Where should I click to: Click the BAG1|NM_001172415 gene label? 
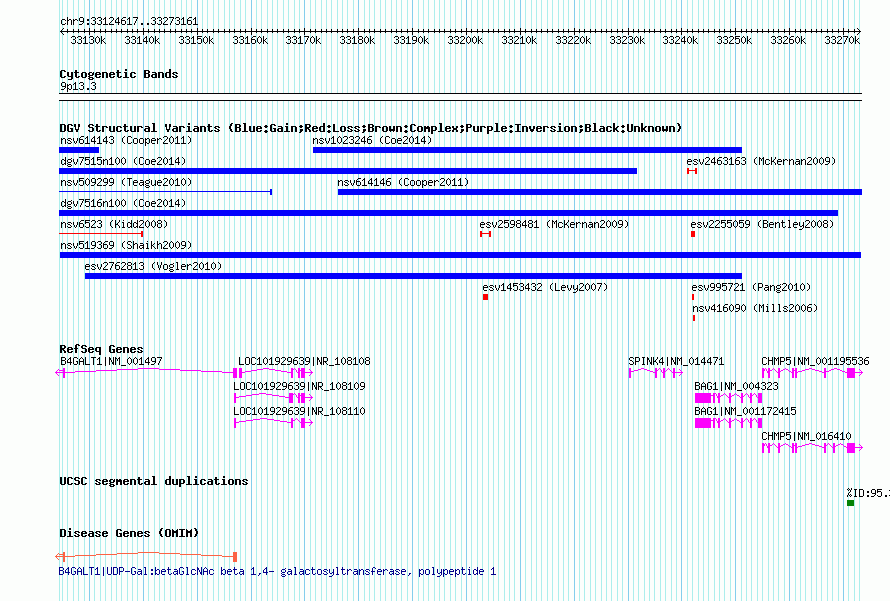click(745, 411)
